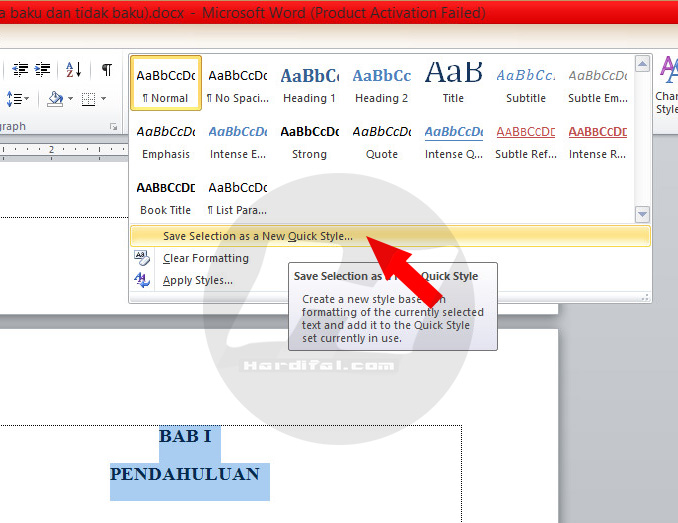Choose Save Selection as a New Quick Style
This screenshot has width=678, height=523.
point(390,236)
